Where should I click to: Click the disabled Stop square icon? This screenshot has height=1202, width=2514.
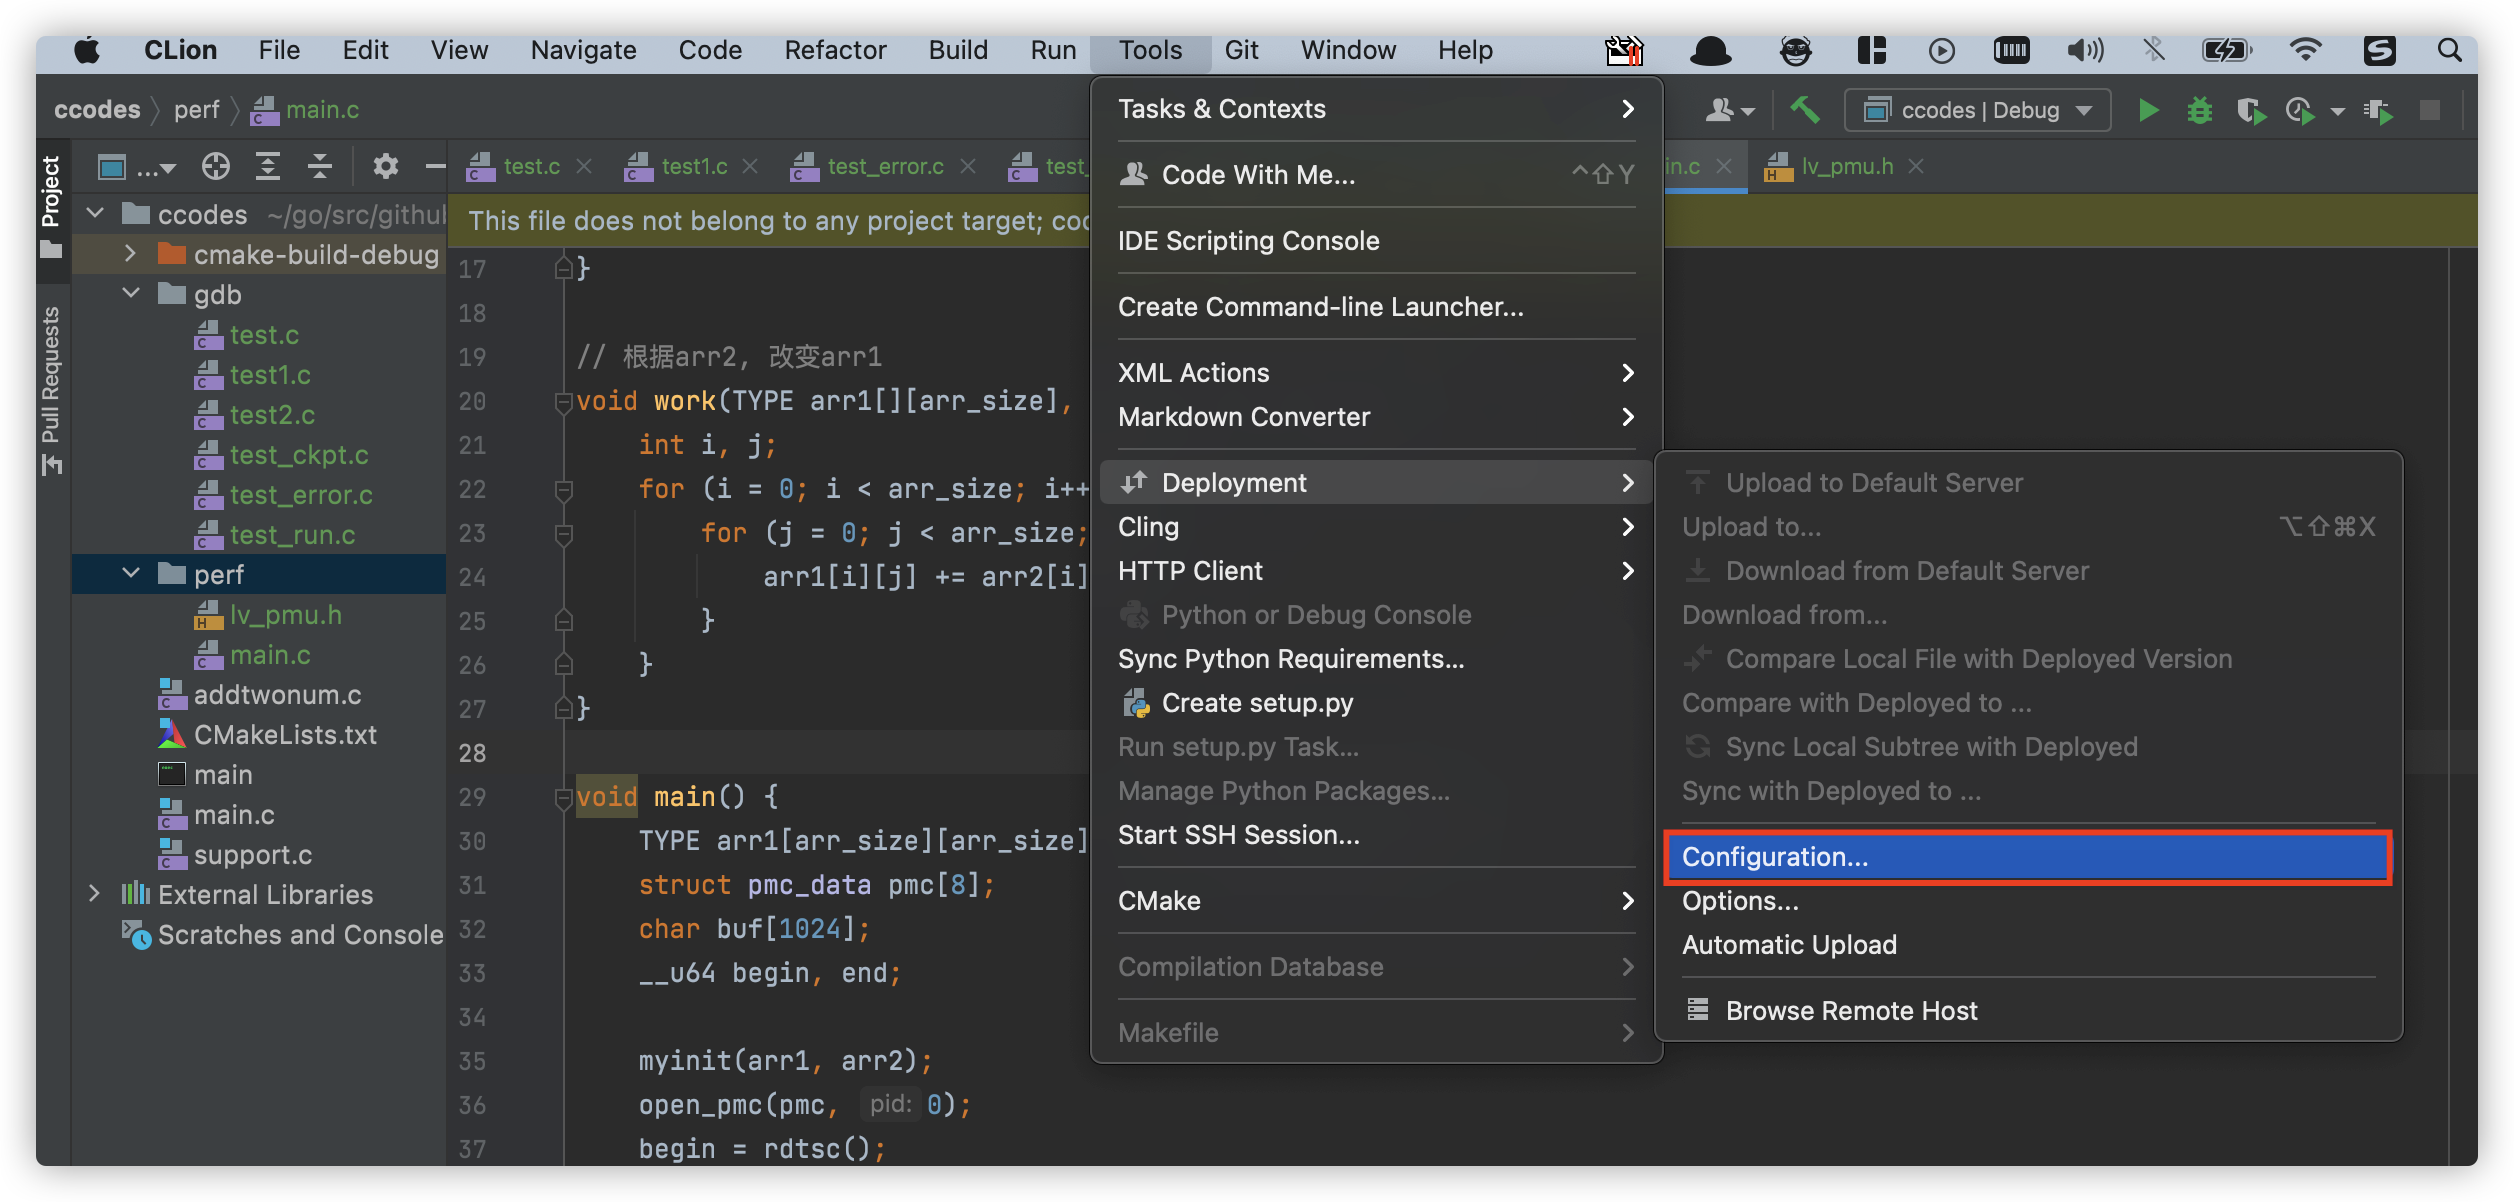click(2430, 110)
